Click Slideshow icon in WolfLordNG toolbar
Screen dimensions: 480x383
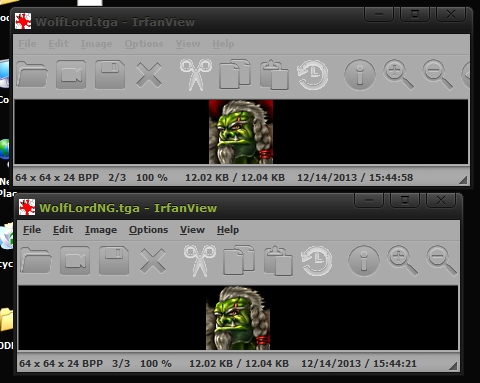click(75, 260)
